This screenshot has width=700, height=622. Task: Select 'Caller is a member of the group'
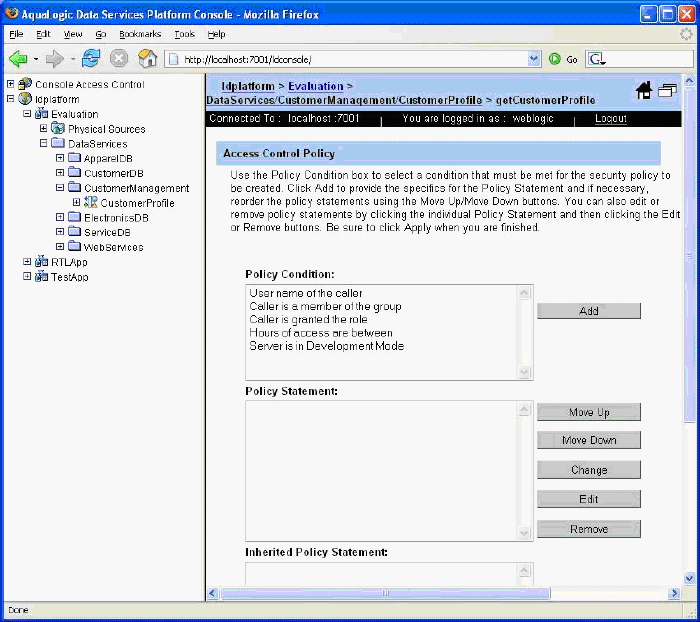(x=325, y=306)
